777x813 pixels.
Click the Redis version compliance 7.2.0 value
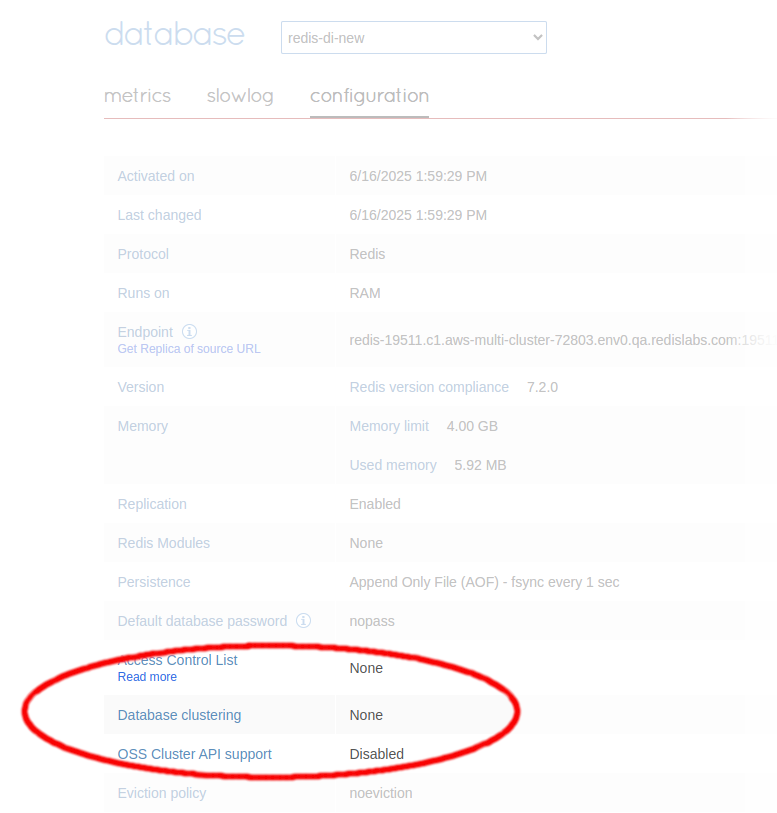pos(542,387)
